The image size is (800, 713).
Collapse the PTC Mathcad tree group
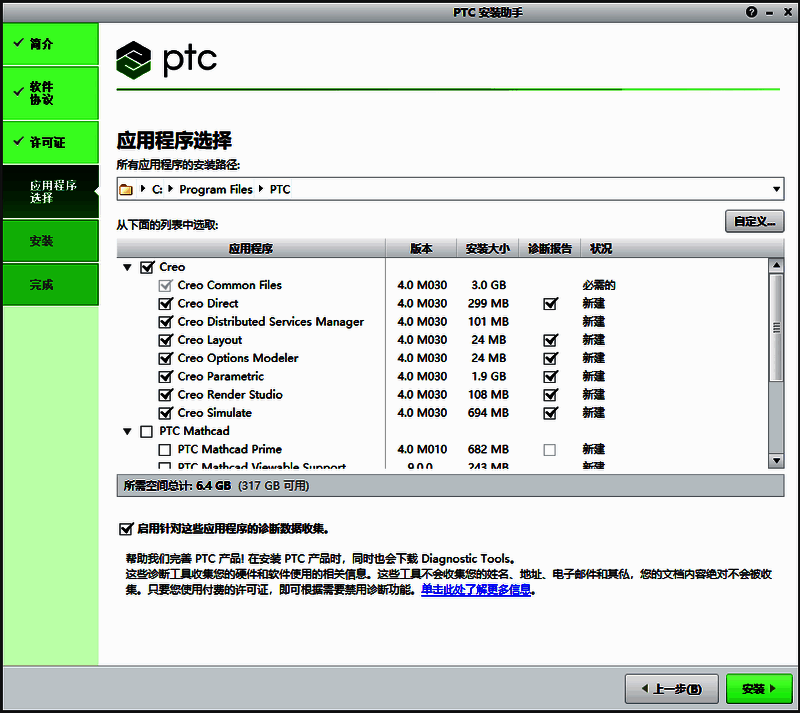tap(128, 432)
